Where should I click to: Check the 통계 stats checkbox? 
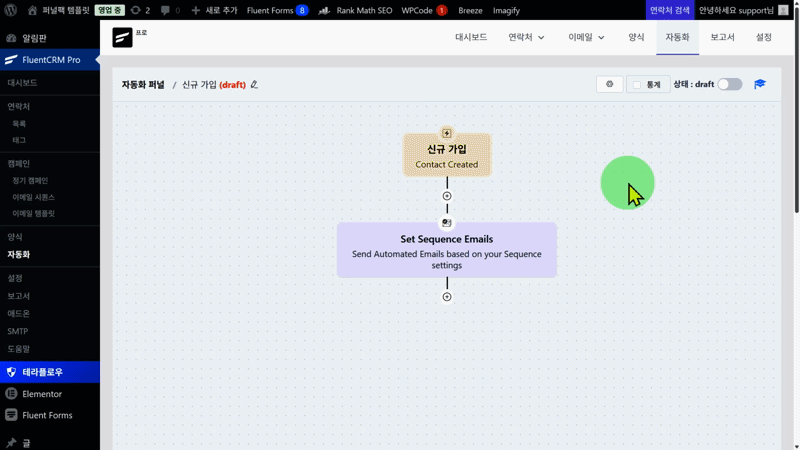636,85
